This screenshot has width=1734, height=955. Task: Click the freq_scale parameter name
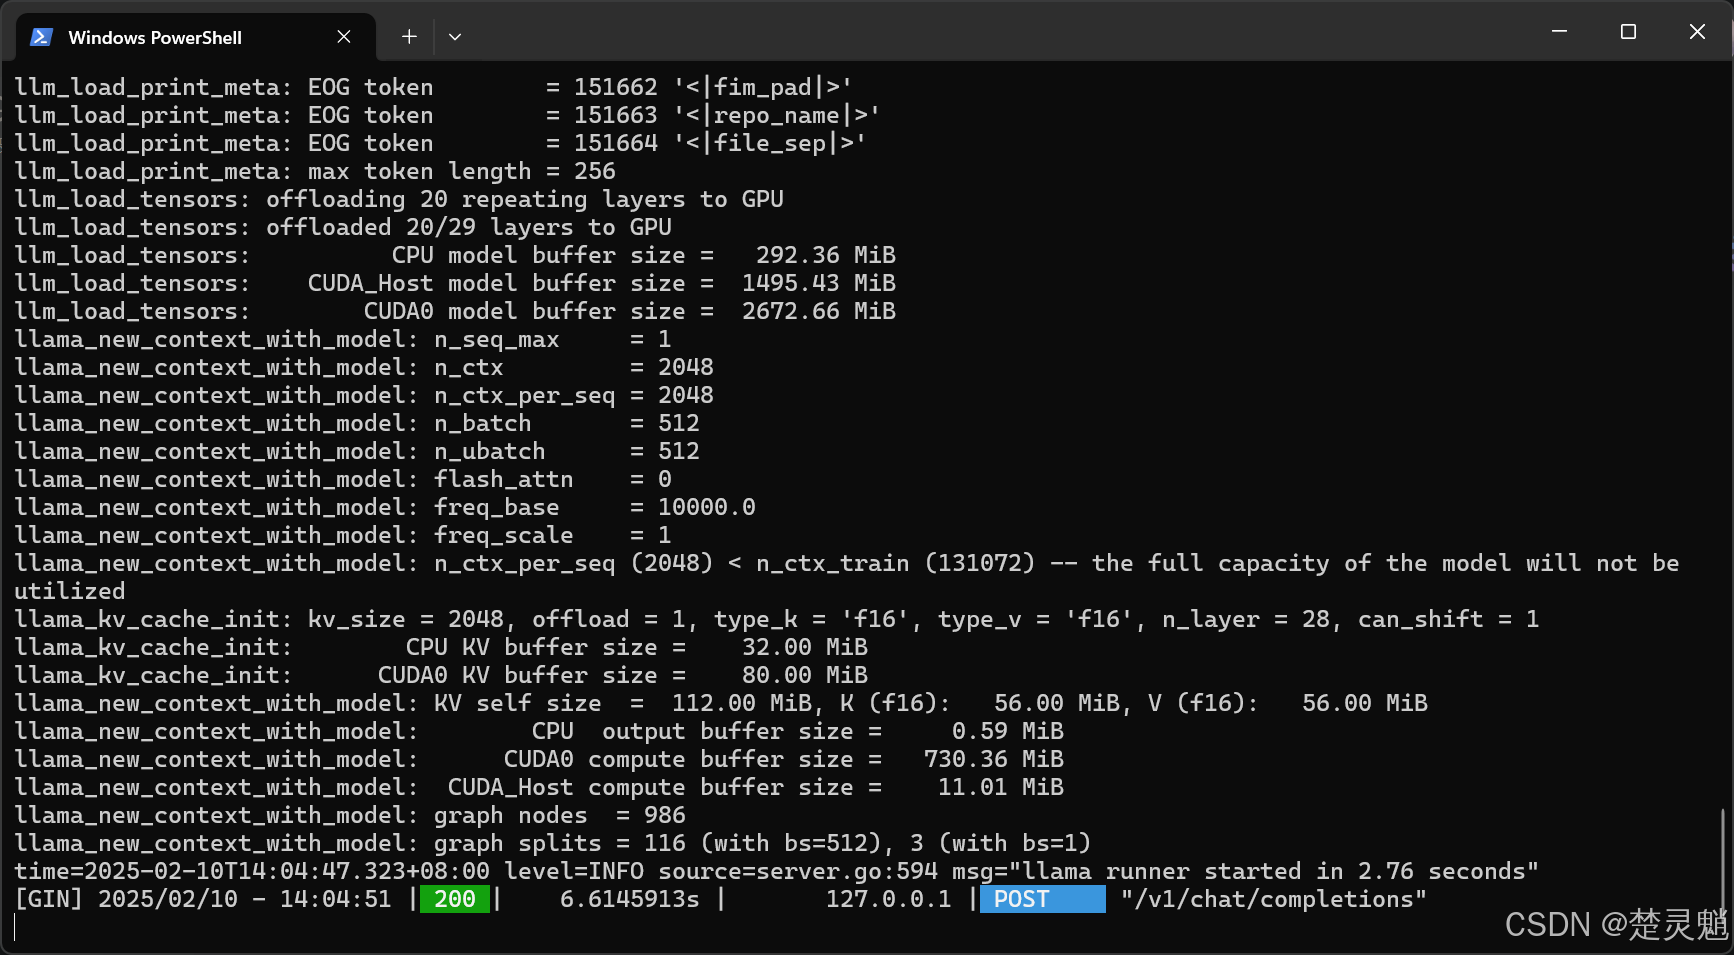(504, 535)
